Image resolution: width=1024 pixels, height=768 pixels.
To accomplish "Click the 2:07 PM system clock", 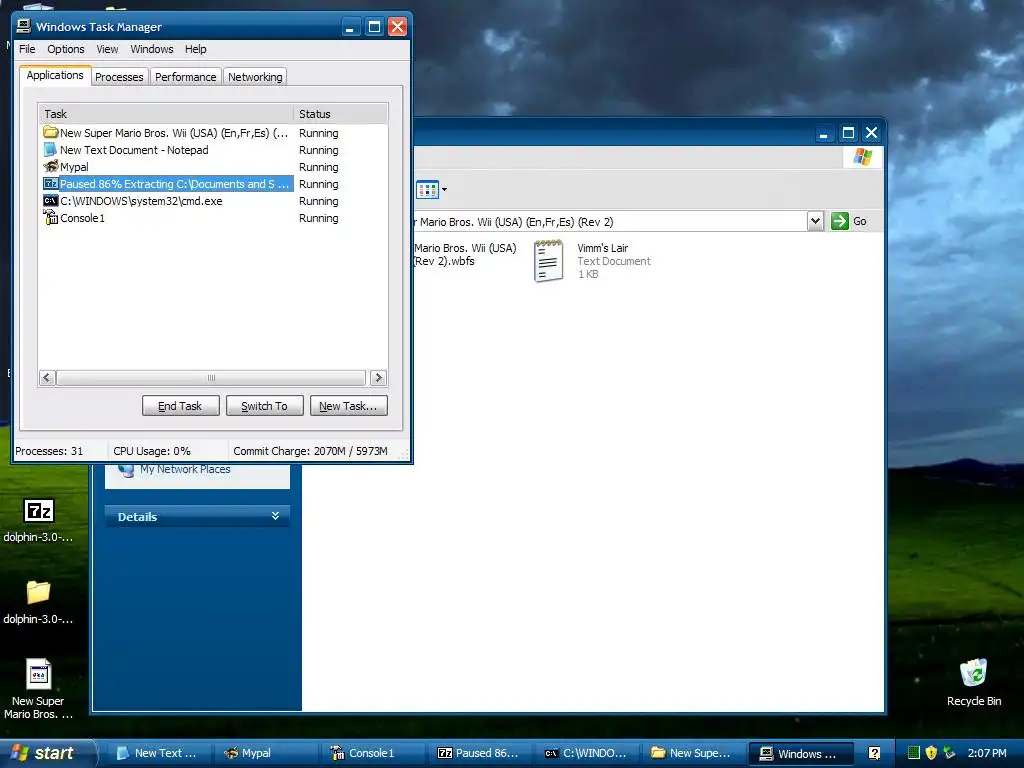I will point(987,753).
